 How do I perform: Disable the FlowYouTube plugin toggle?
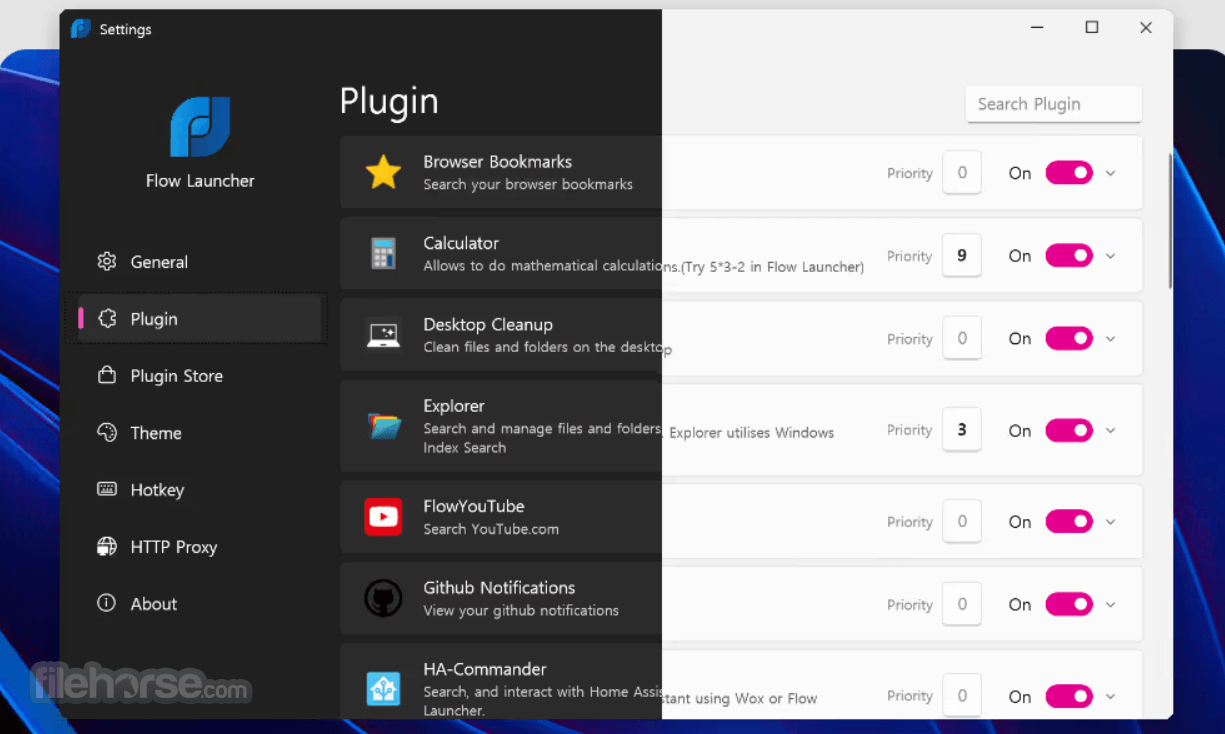[1069, 522]
